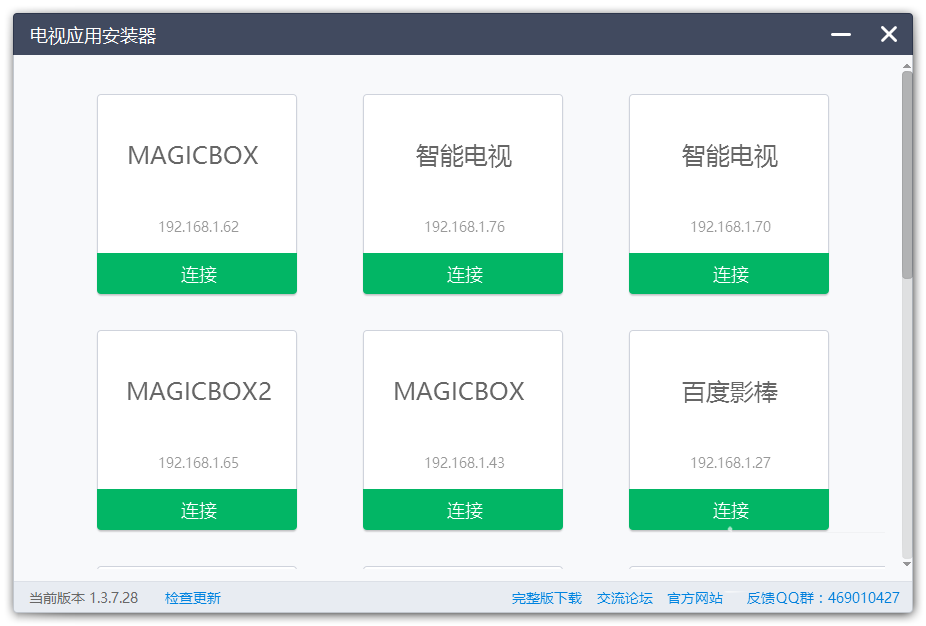Click the IP address 192.168.1.76
The image size is (926, 626).
click(x=464, y=227)
